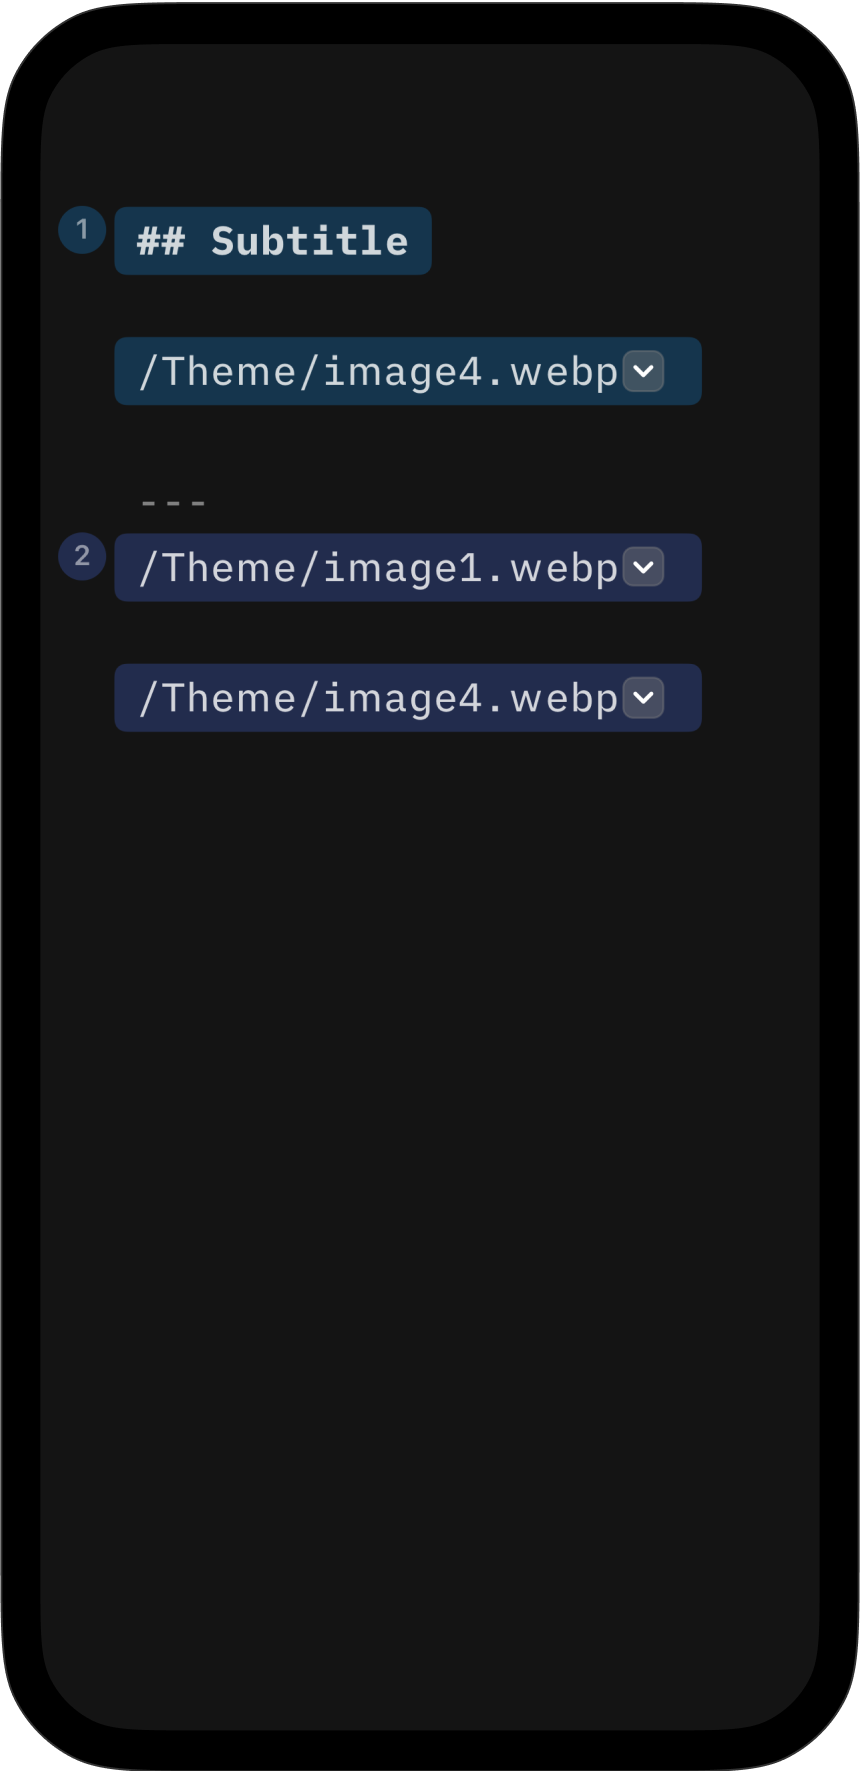Tap the highlighted heading block under marker 1
The height and width of the screenshot is (1771, 860).
pos(273,240)
